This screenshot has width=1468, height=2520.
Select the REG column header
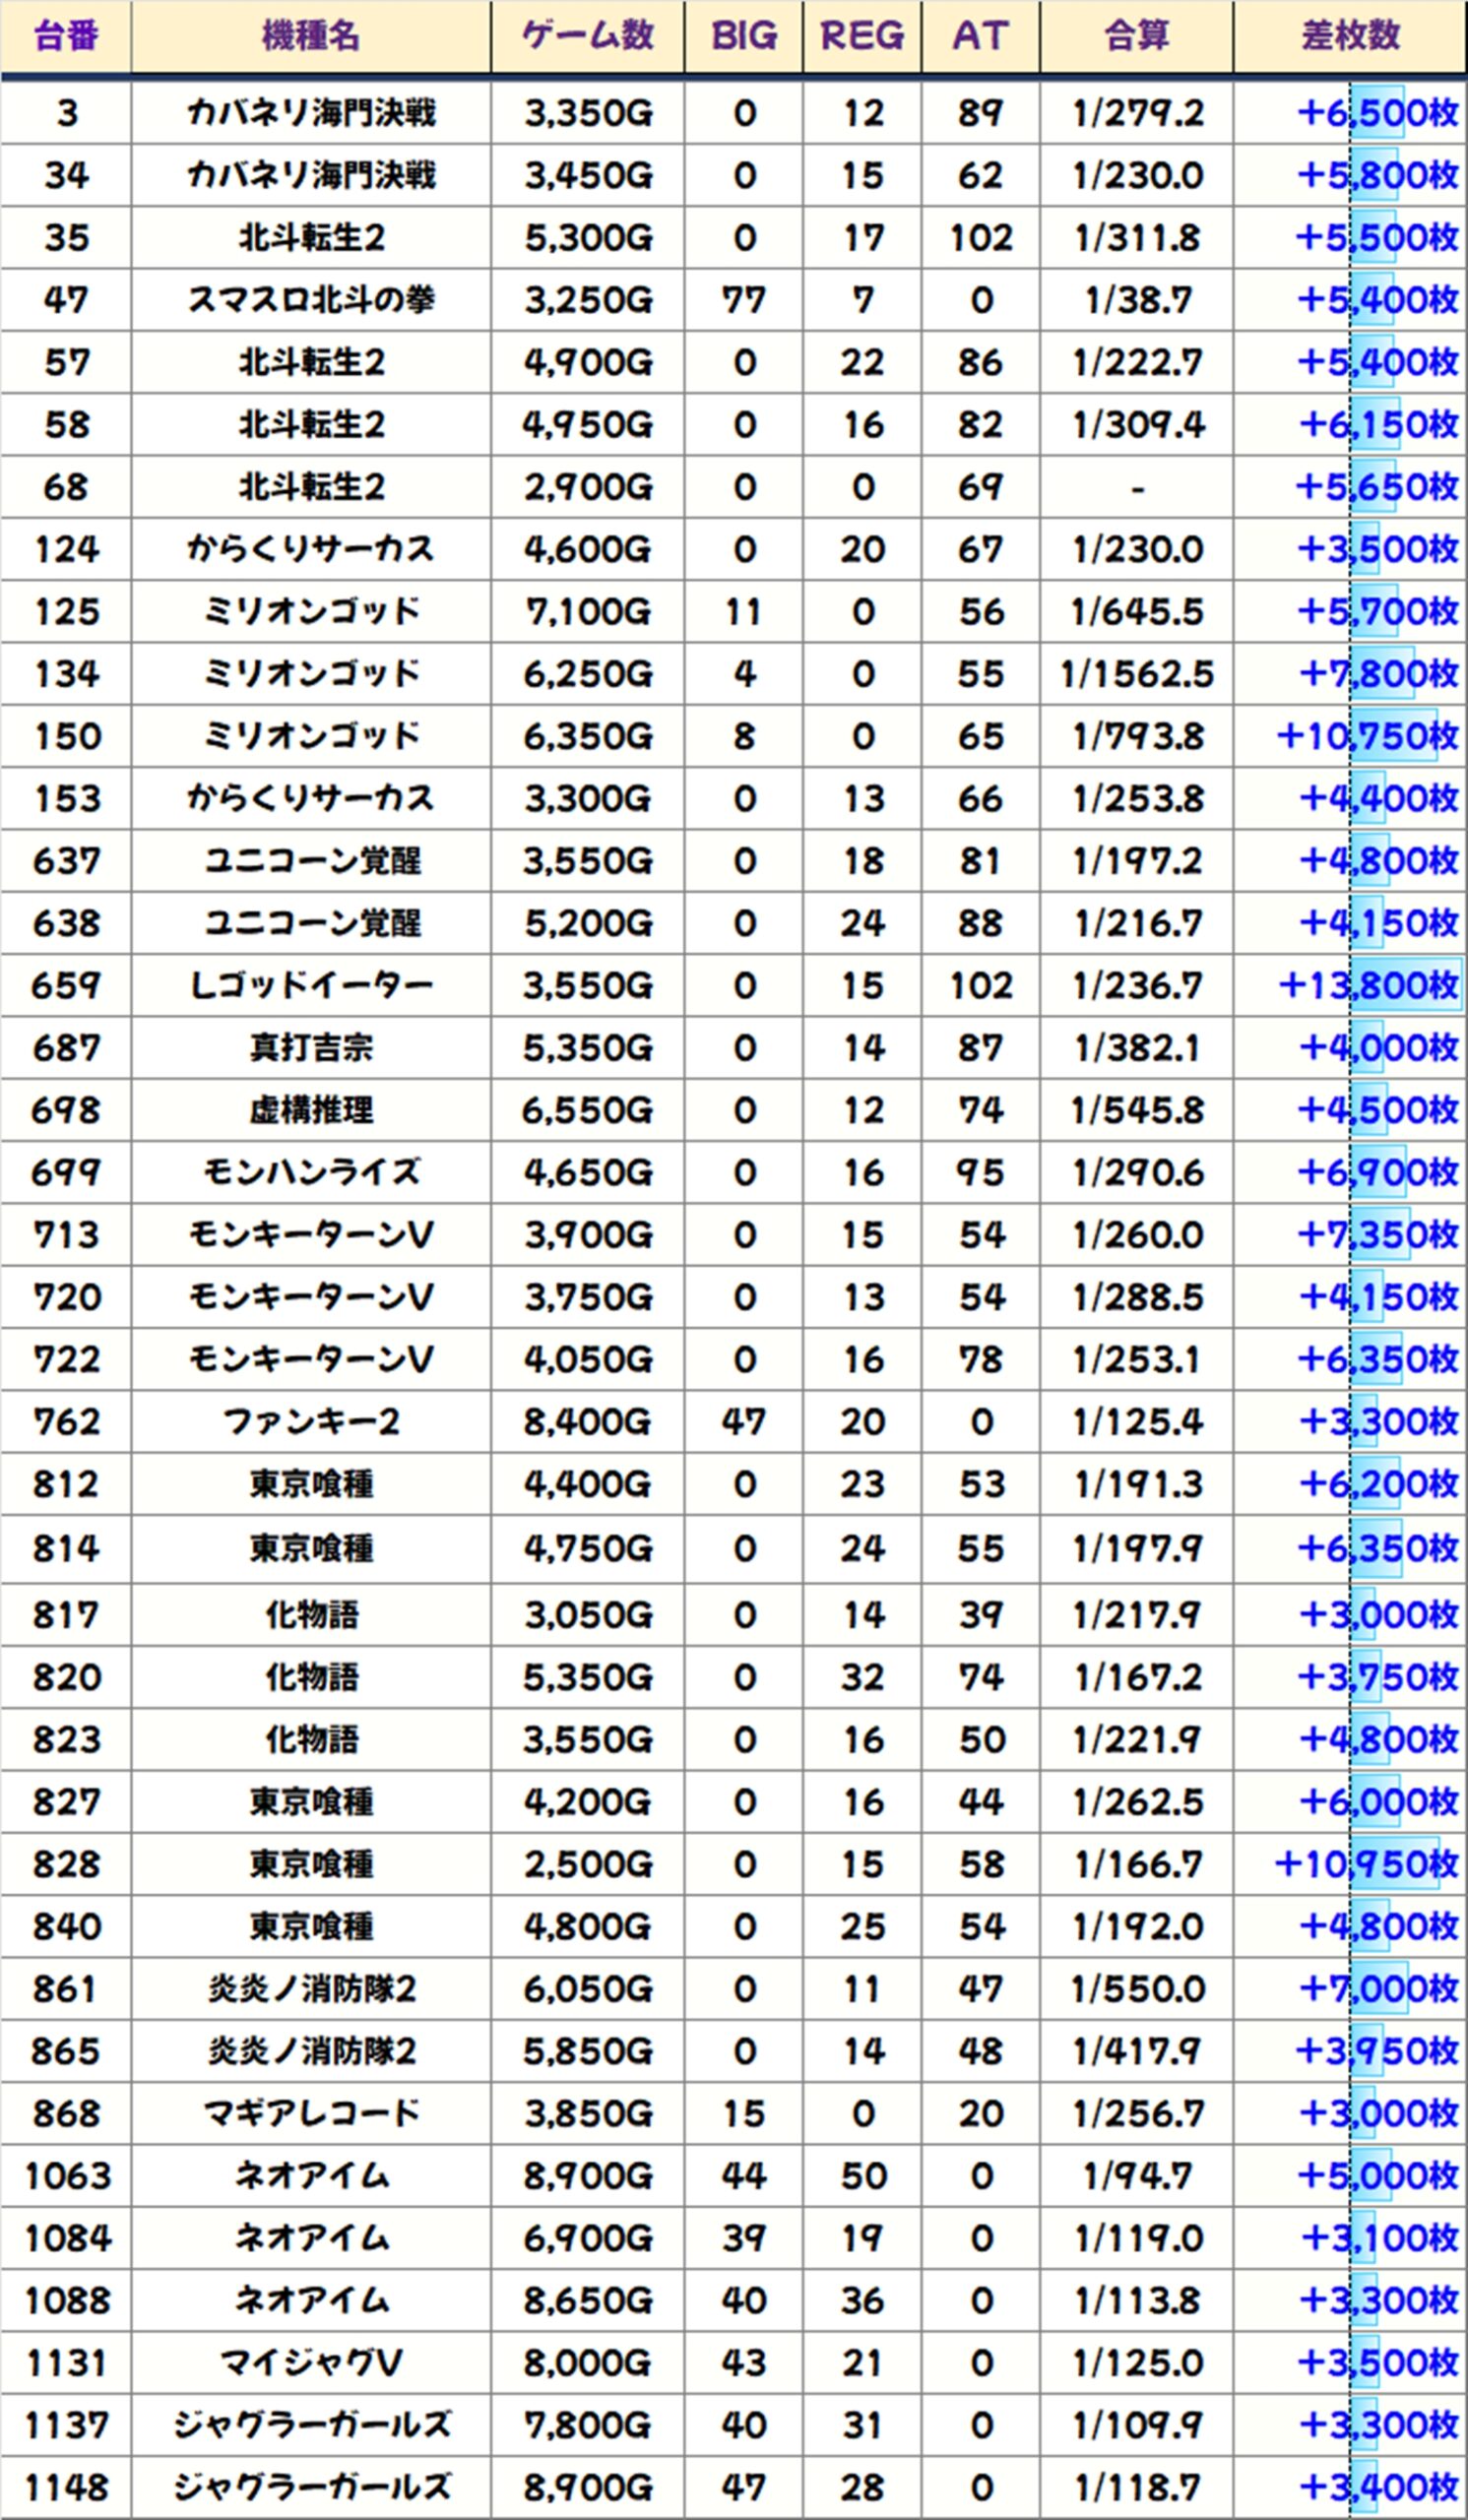point(861,37)
